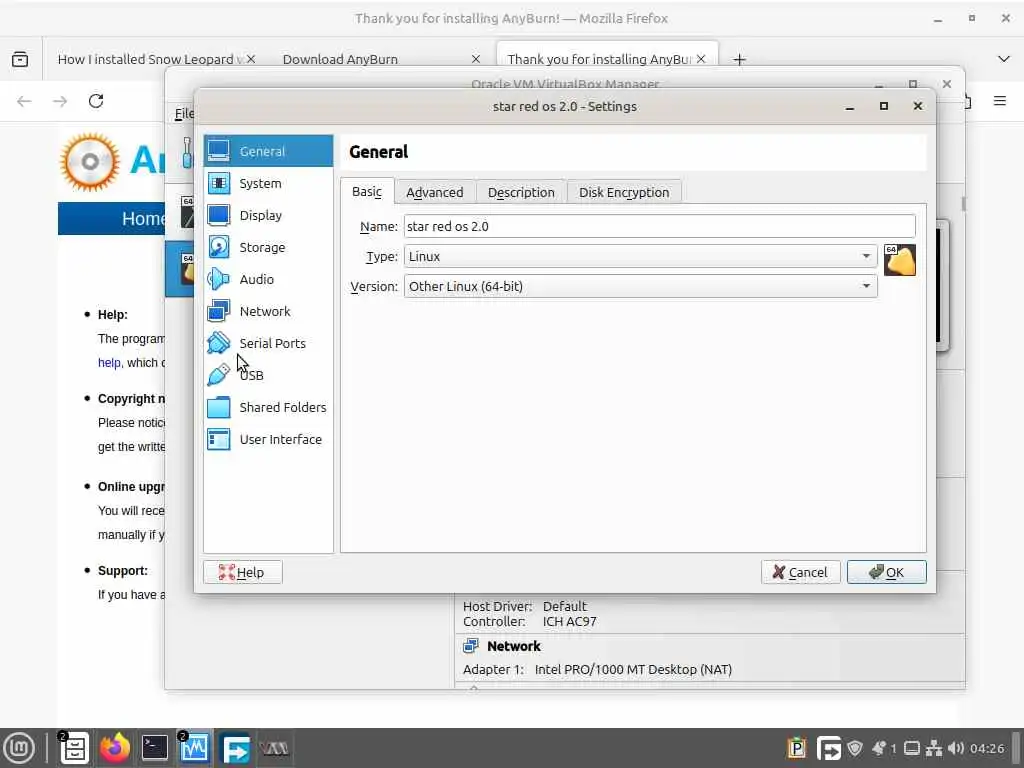Open the Type dropdown showing Linux
The width and height of the screenshot is (1024, 768).
pyautogui.click(x=640, y=256)
